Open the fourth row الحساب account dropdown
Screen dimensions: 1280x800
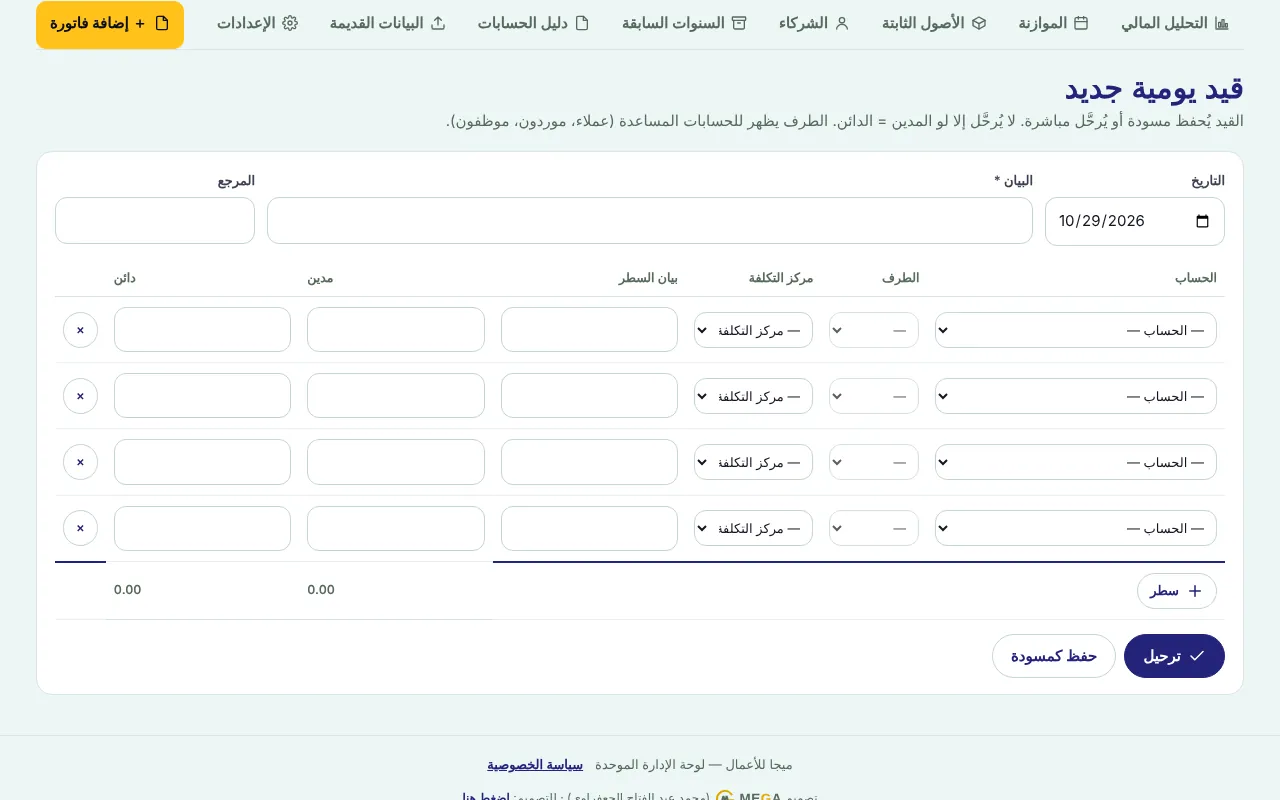tap(1076, 528)
